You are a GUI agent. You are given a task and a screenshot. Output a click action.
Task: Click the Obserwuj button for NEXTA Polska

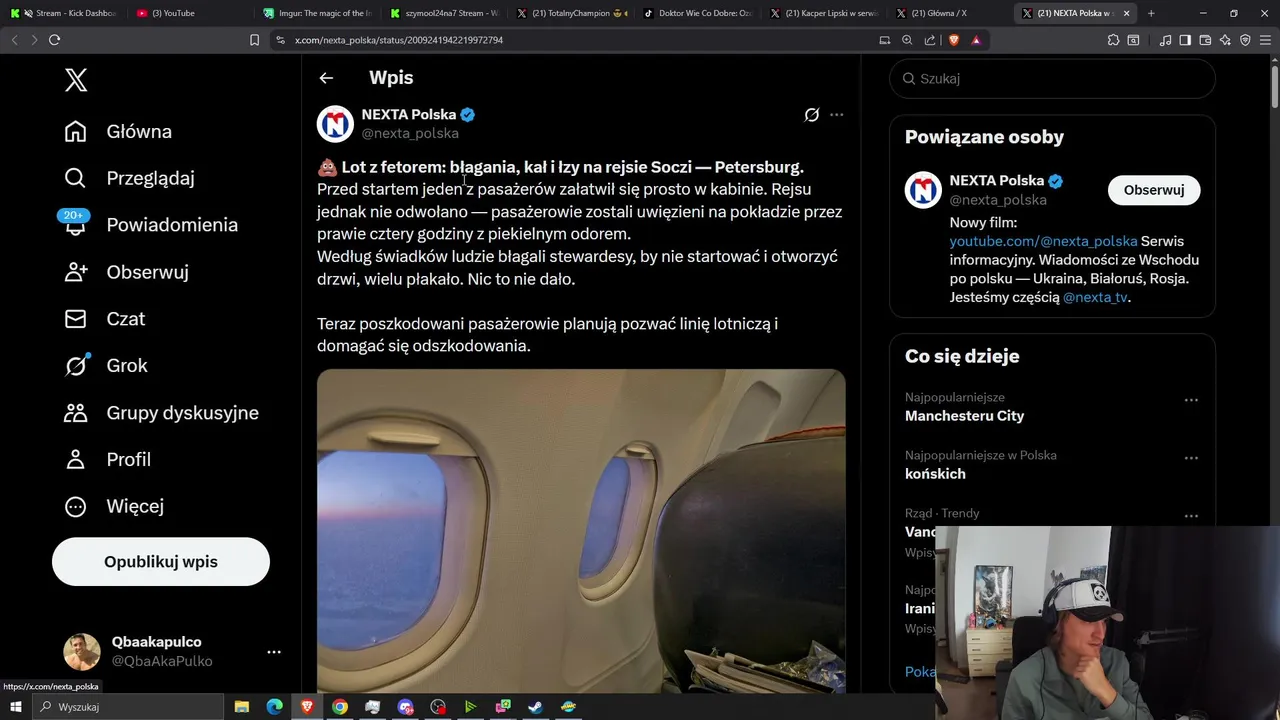tap(1154, 190)
